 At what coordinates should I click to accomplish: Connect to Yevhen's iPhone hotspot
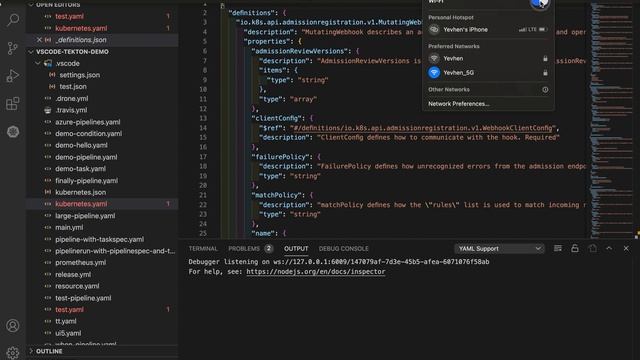(488, 29)
